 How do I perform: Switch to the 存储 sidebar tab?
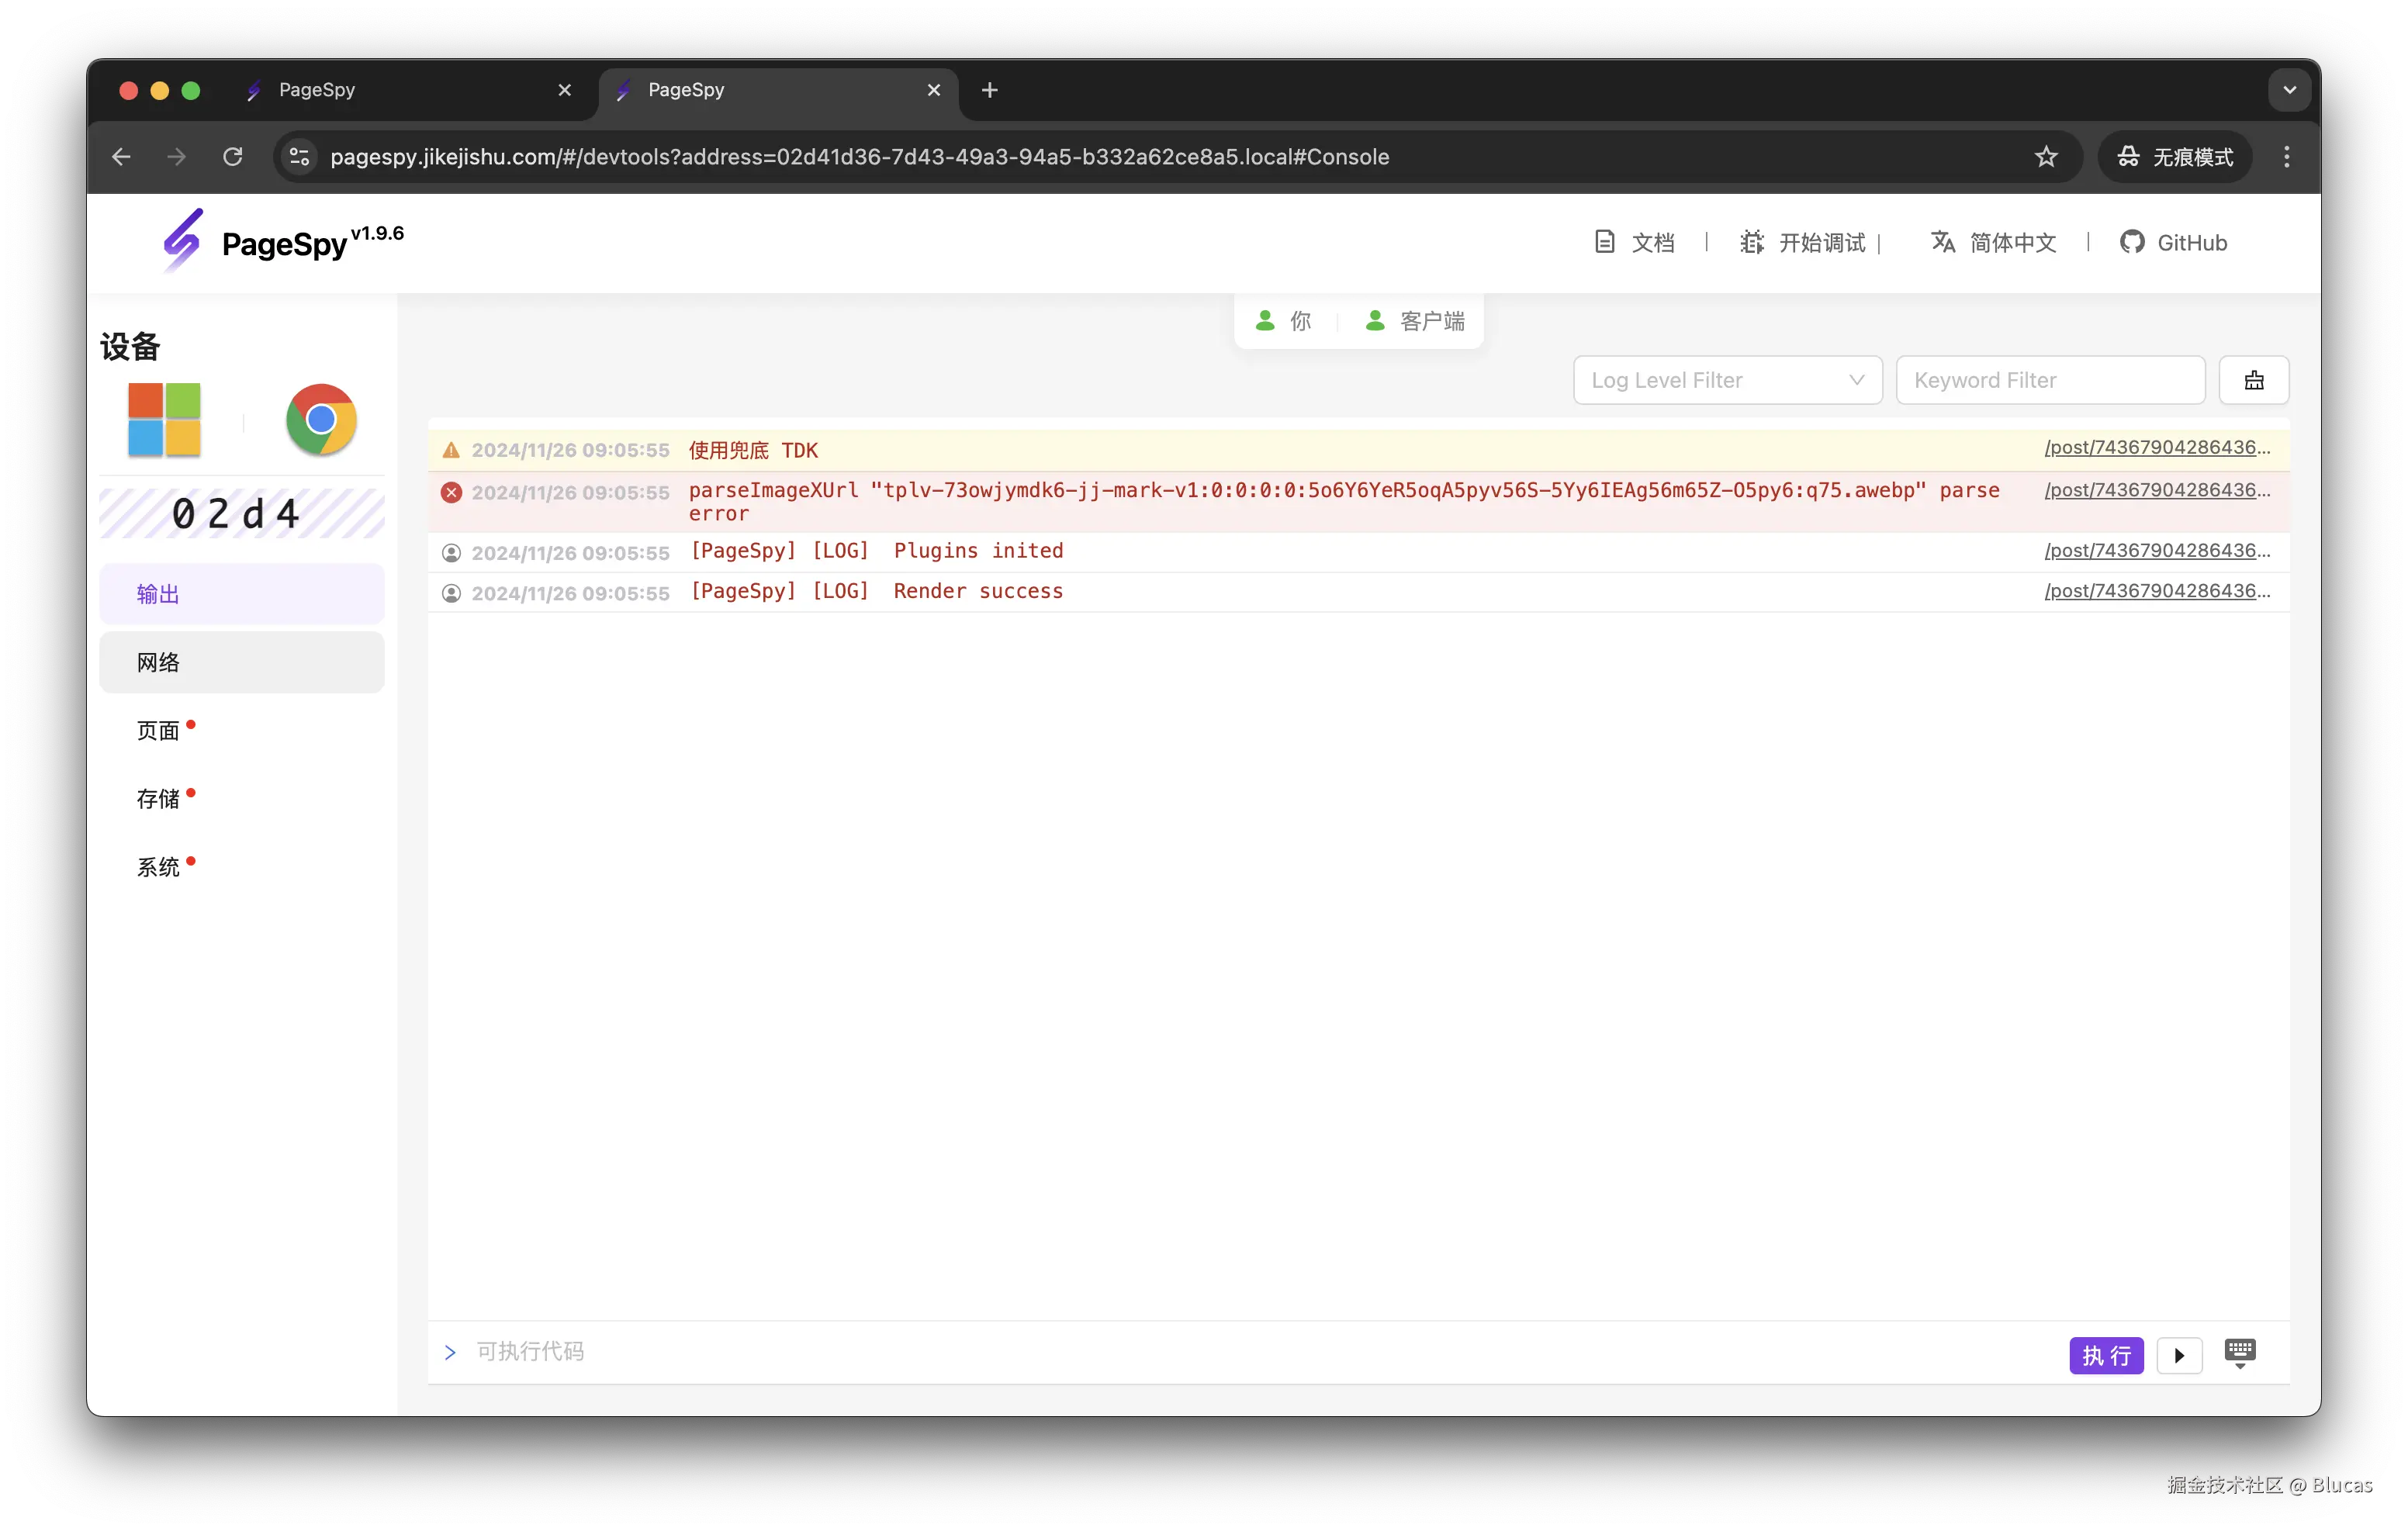click(x=158, y=798)
